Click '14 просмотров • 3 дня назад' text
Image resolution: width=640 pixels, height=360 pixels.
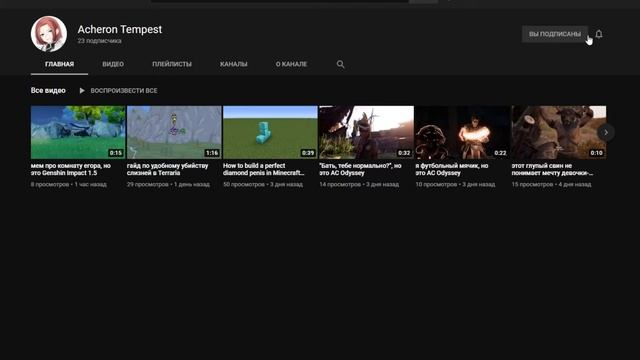point(359,184)
